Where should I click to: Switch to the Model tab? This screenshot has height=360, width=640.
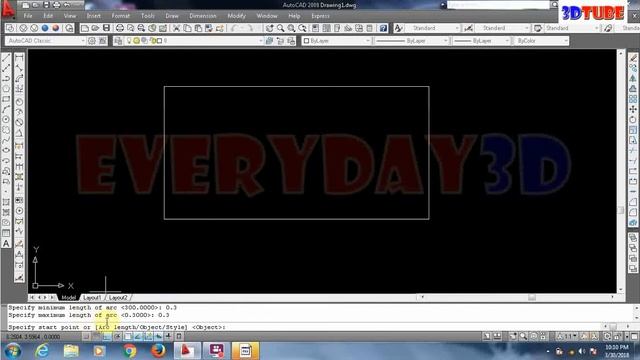68,298
